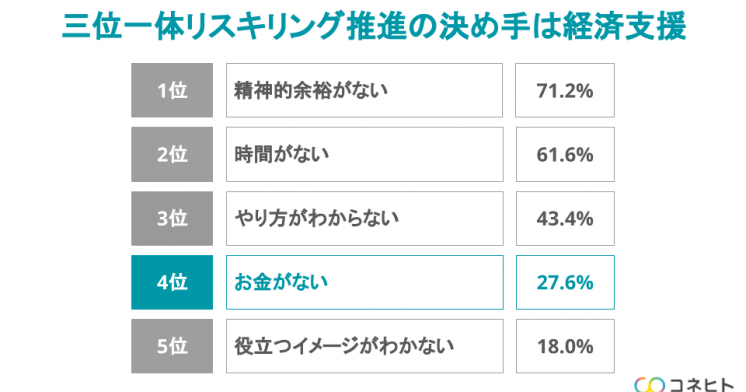Select the 2位 rank box

[172, 154]
